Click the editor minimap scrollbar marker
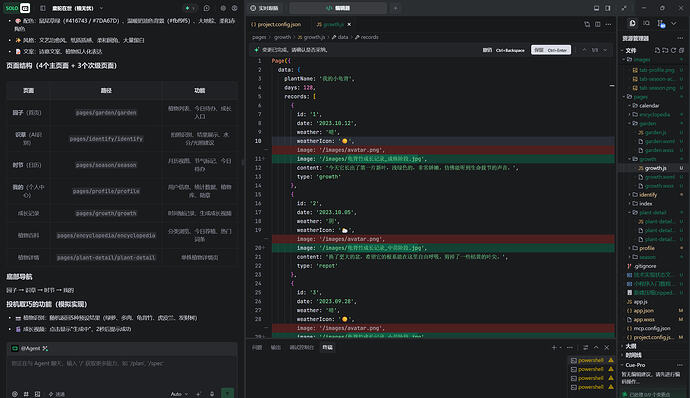 point(612,85)
